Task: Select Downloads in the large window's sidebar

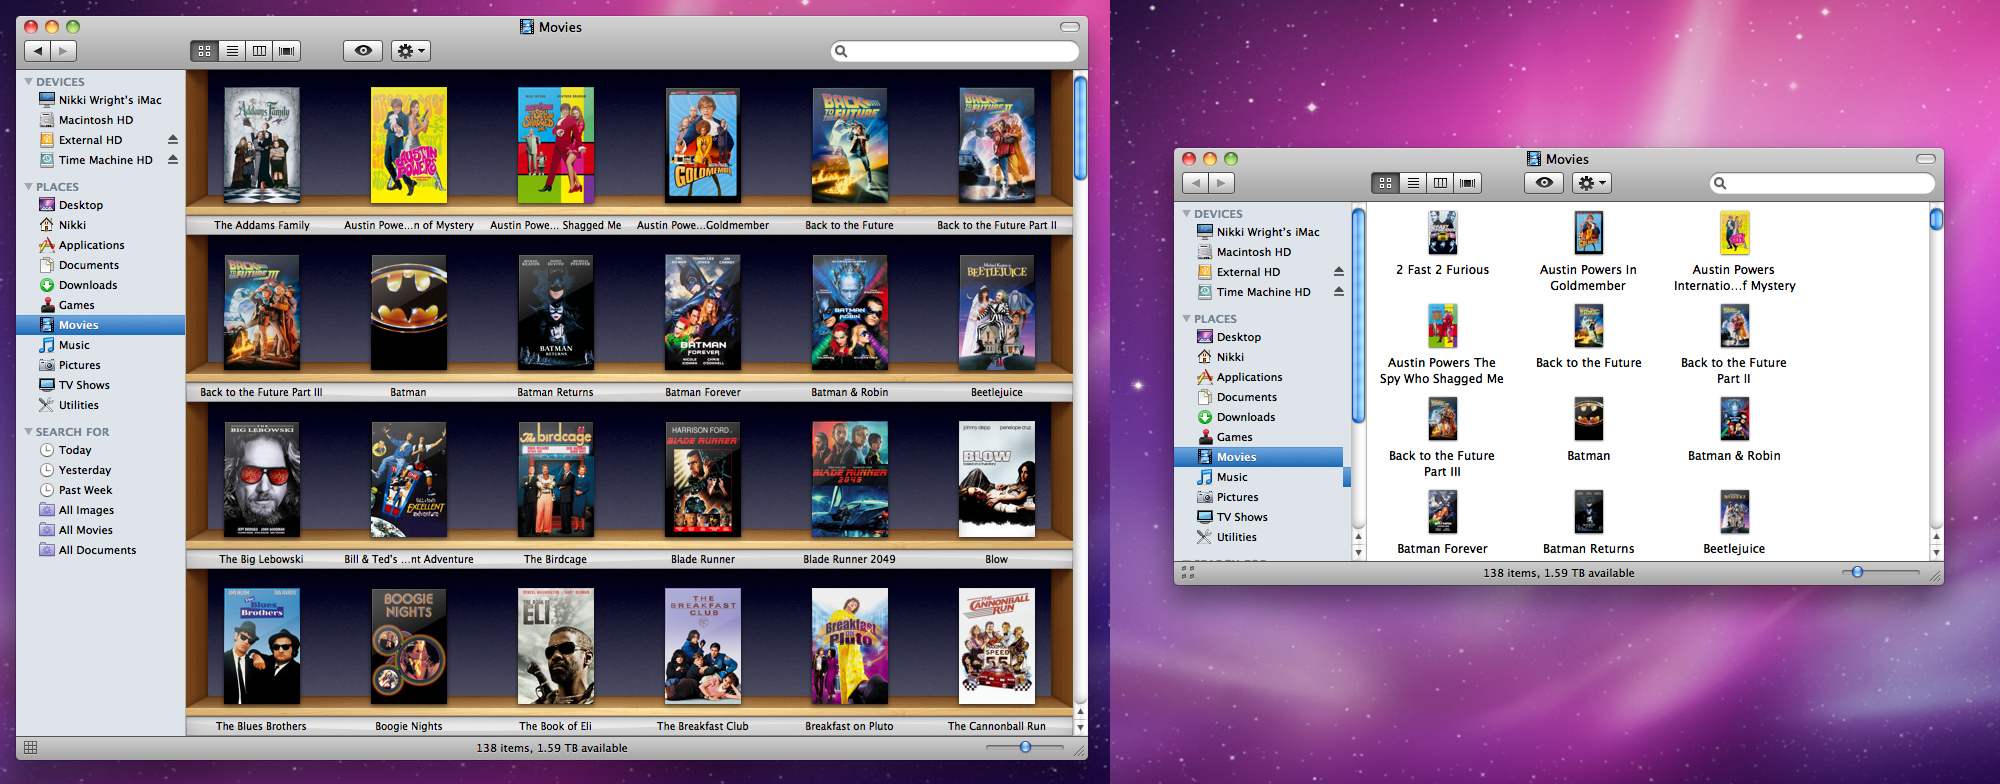Action: [88, 285]
